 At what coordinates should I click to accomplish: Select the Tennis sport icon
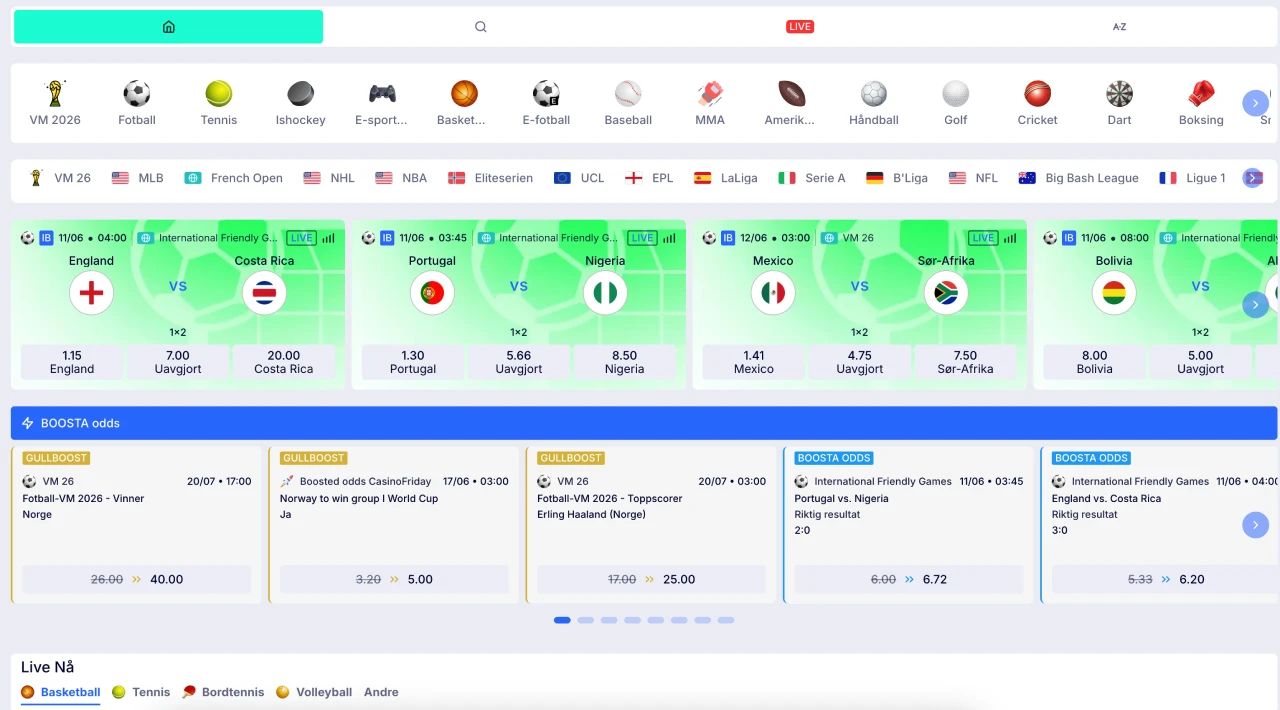click(x=219, y=94)
